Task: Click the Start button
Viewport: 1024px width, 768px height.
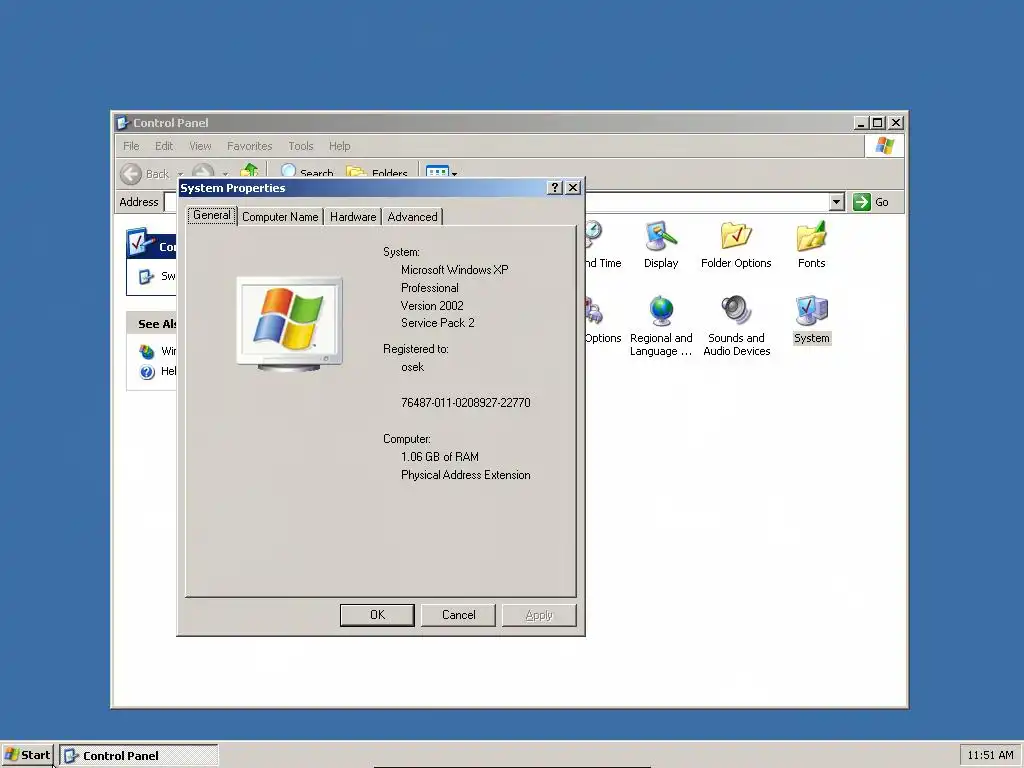Action: [27, 755]
